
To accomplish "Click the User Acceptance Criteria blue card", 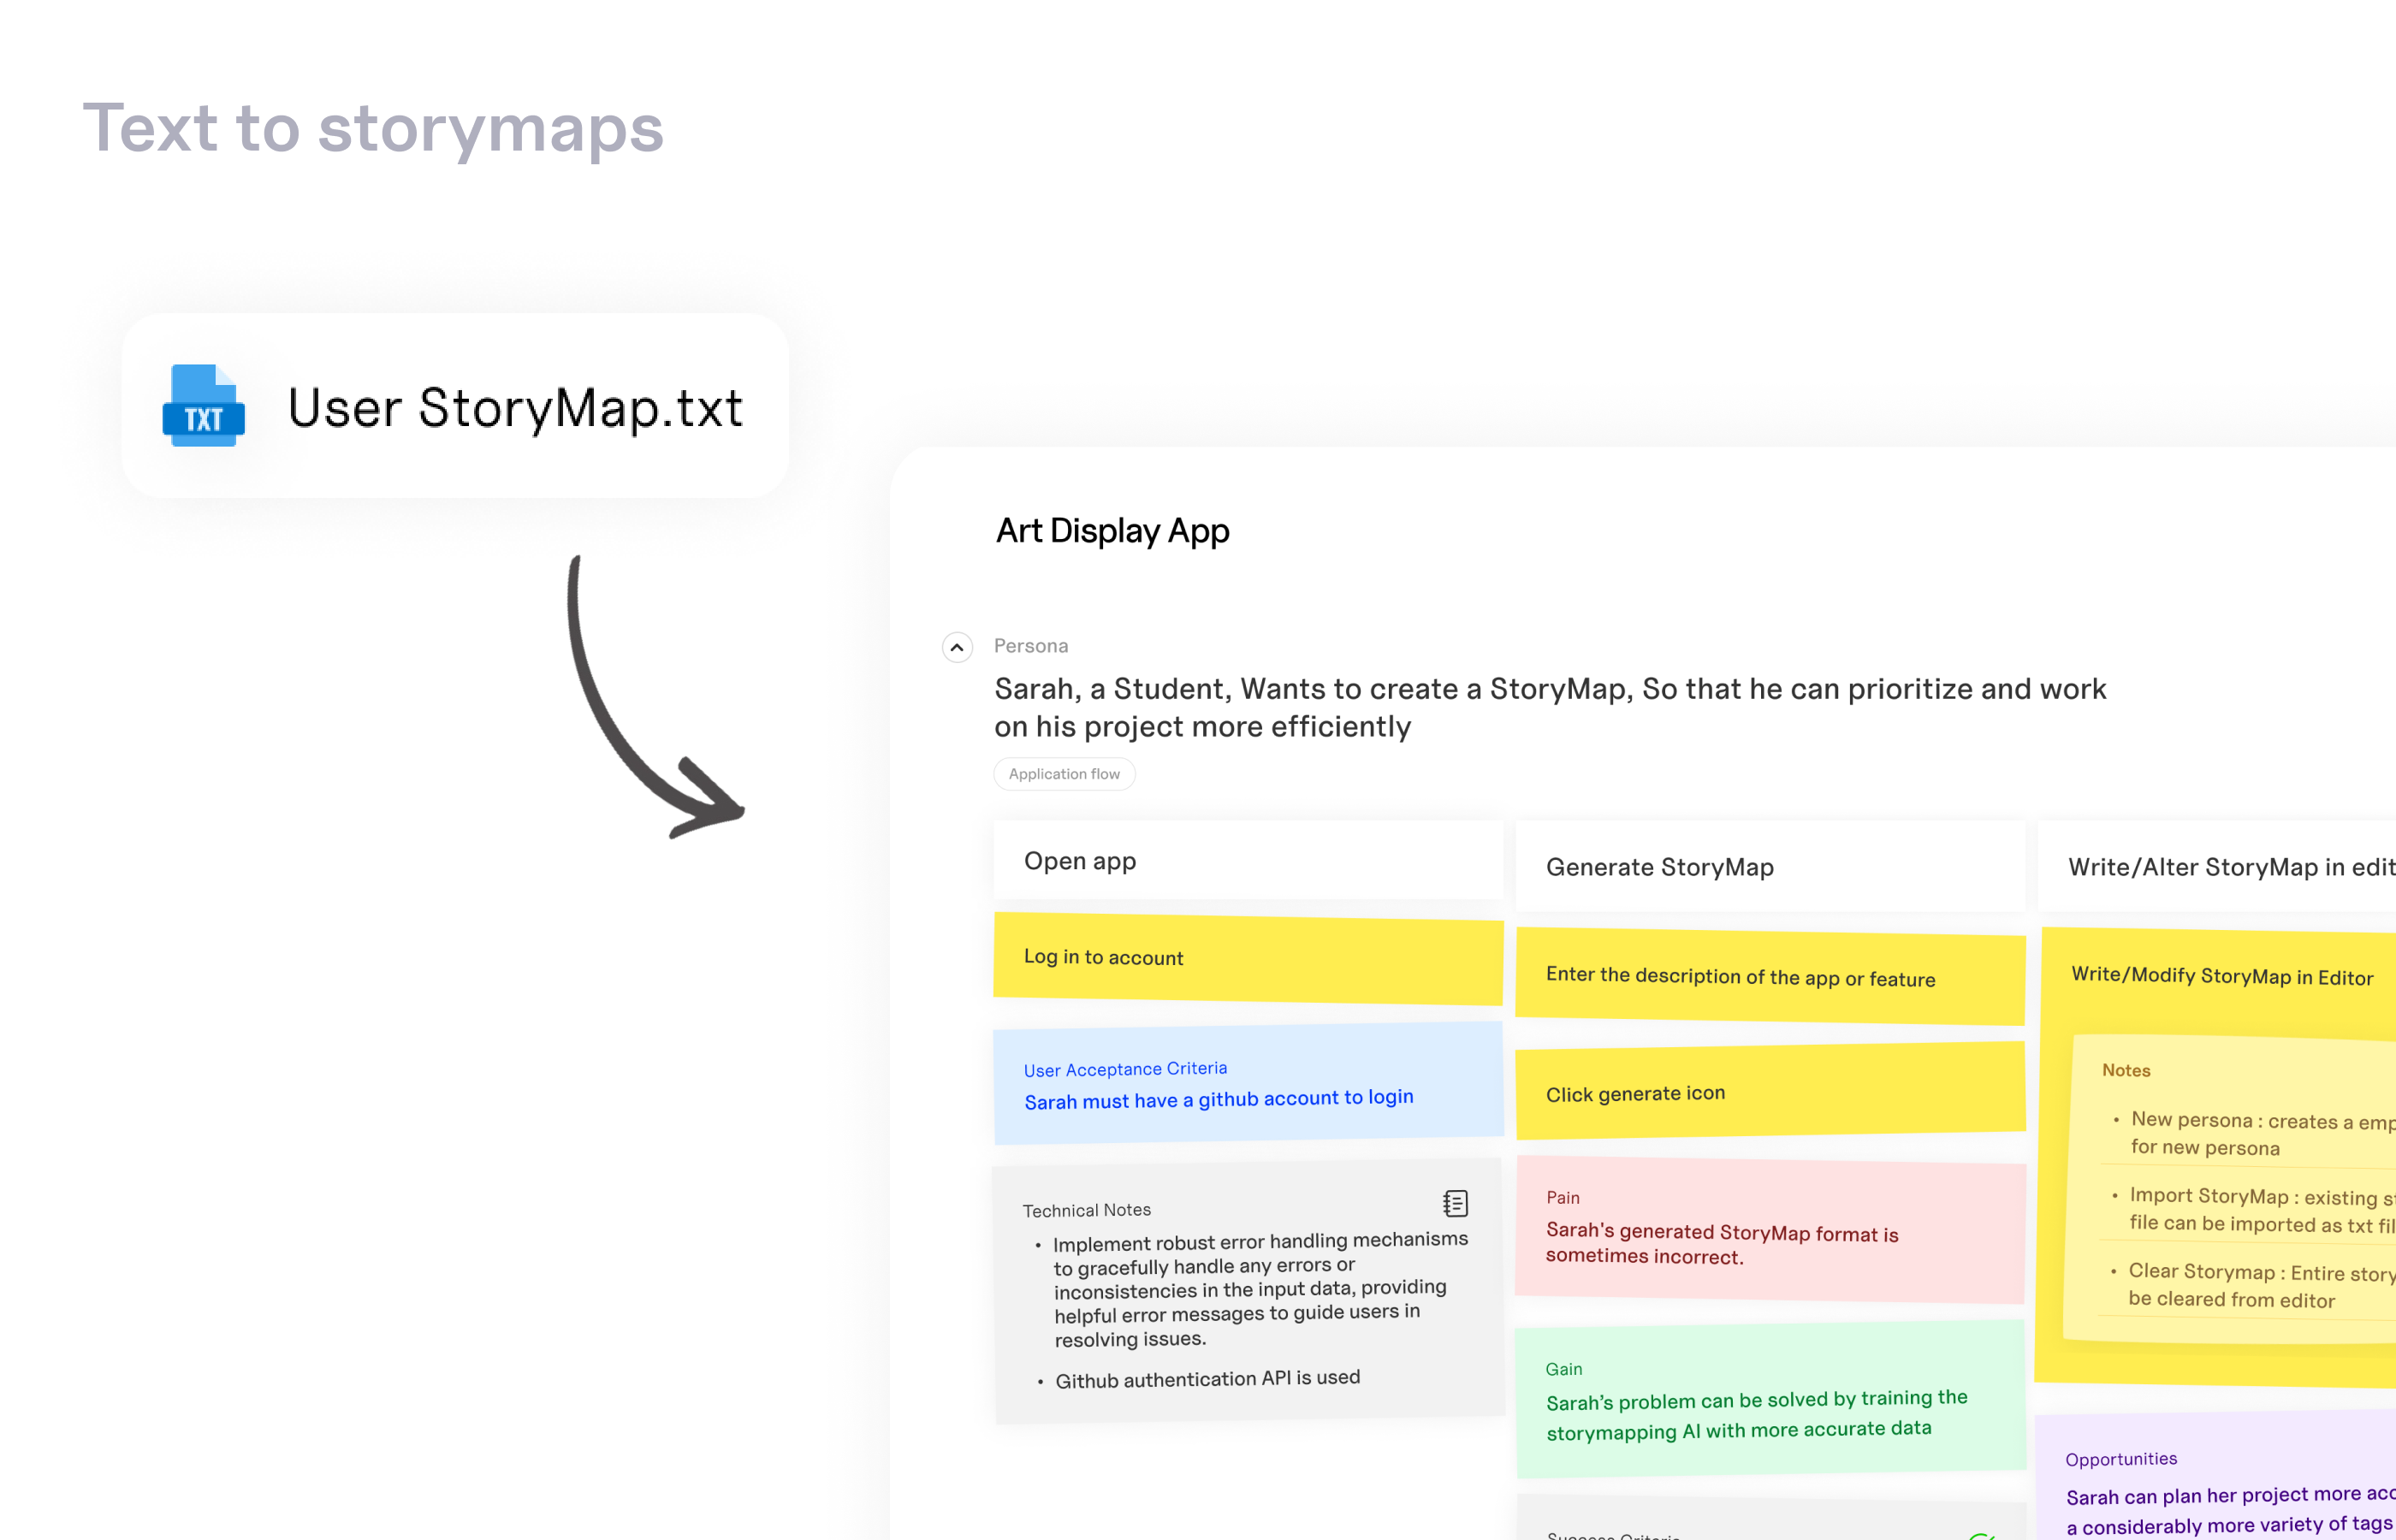I will click(x=1247, y=1085).
